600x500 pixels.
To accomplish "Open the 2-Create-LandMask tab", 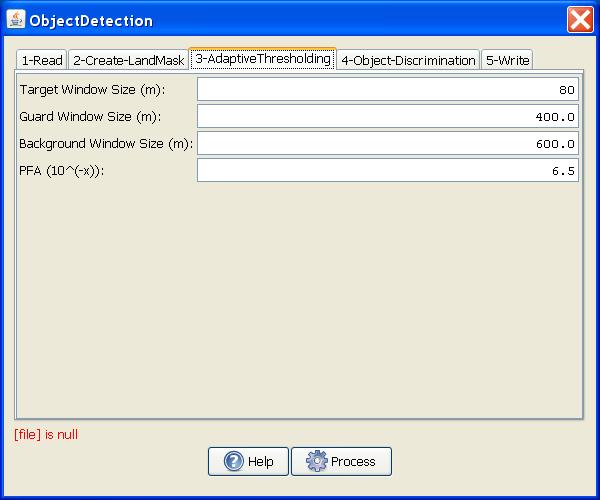I will coord(129,60).
